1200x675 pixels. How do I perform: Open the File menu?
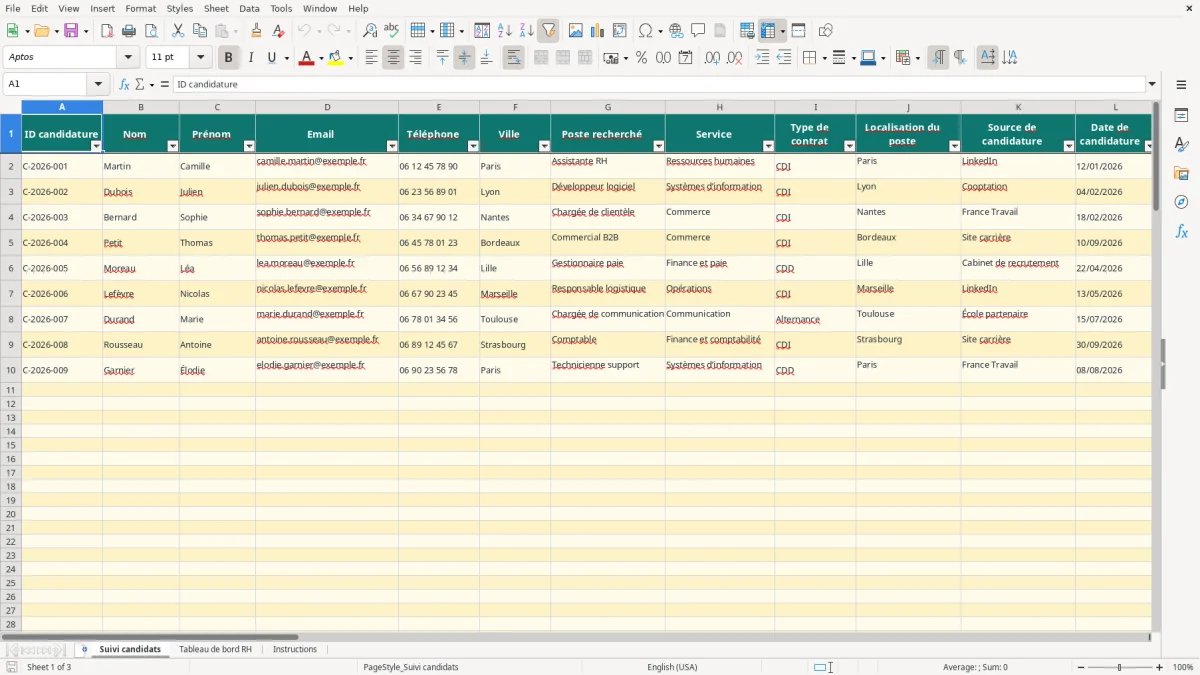pos(12,8)
